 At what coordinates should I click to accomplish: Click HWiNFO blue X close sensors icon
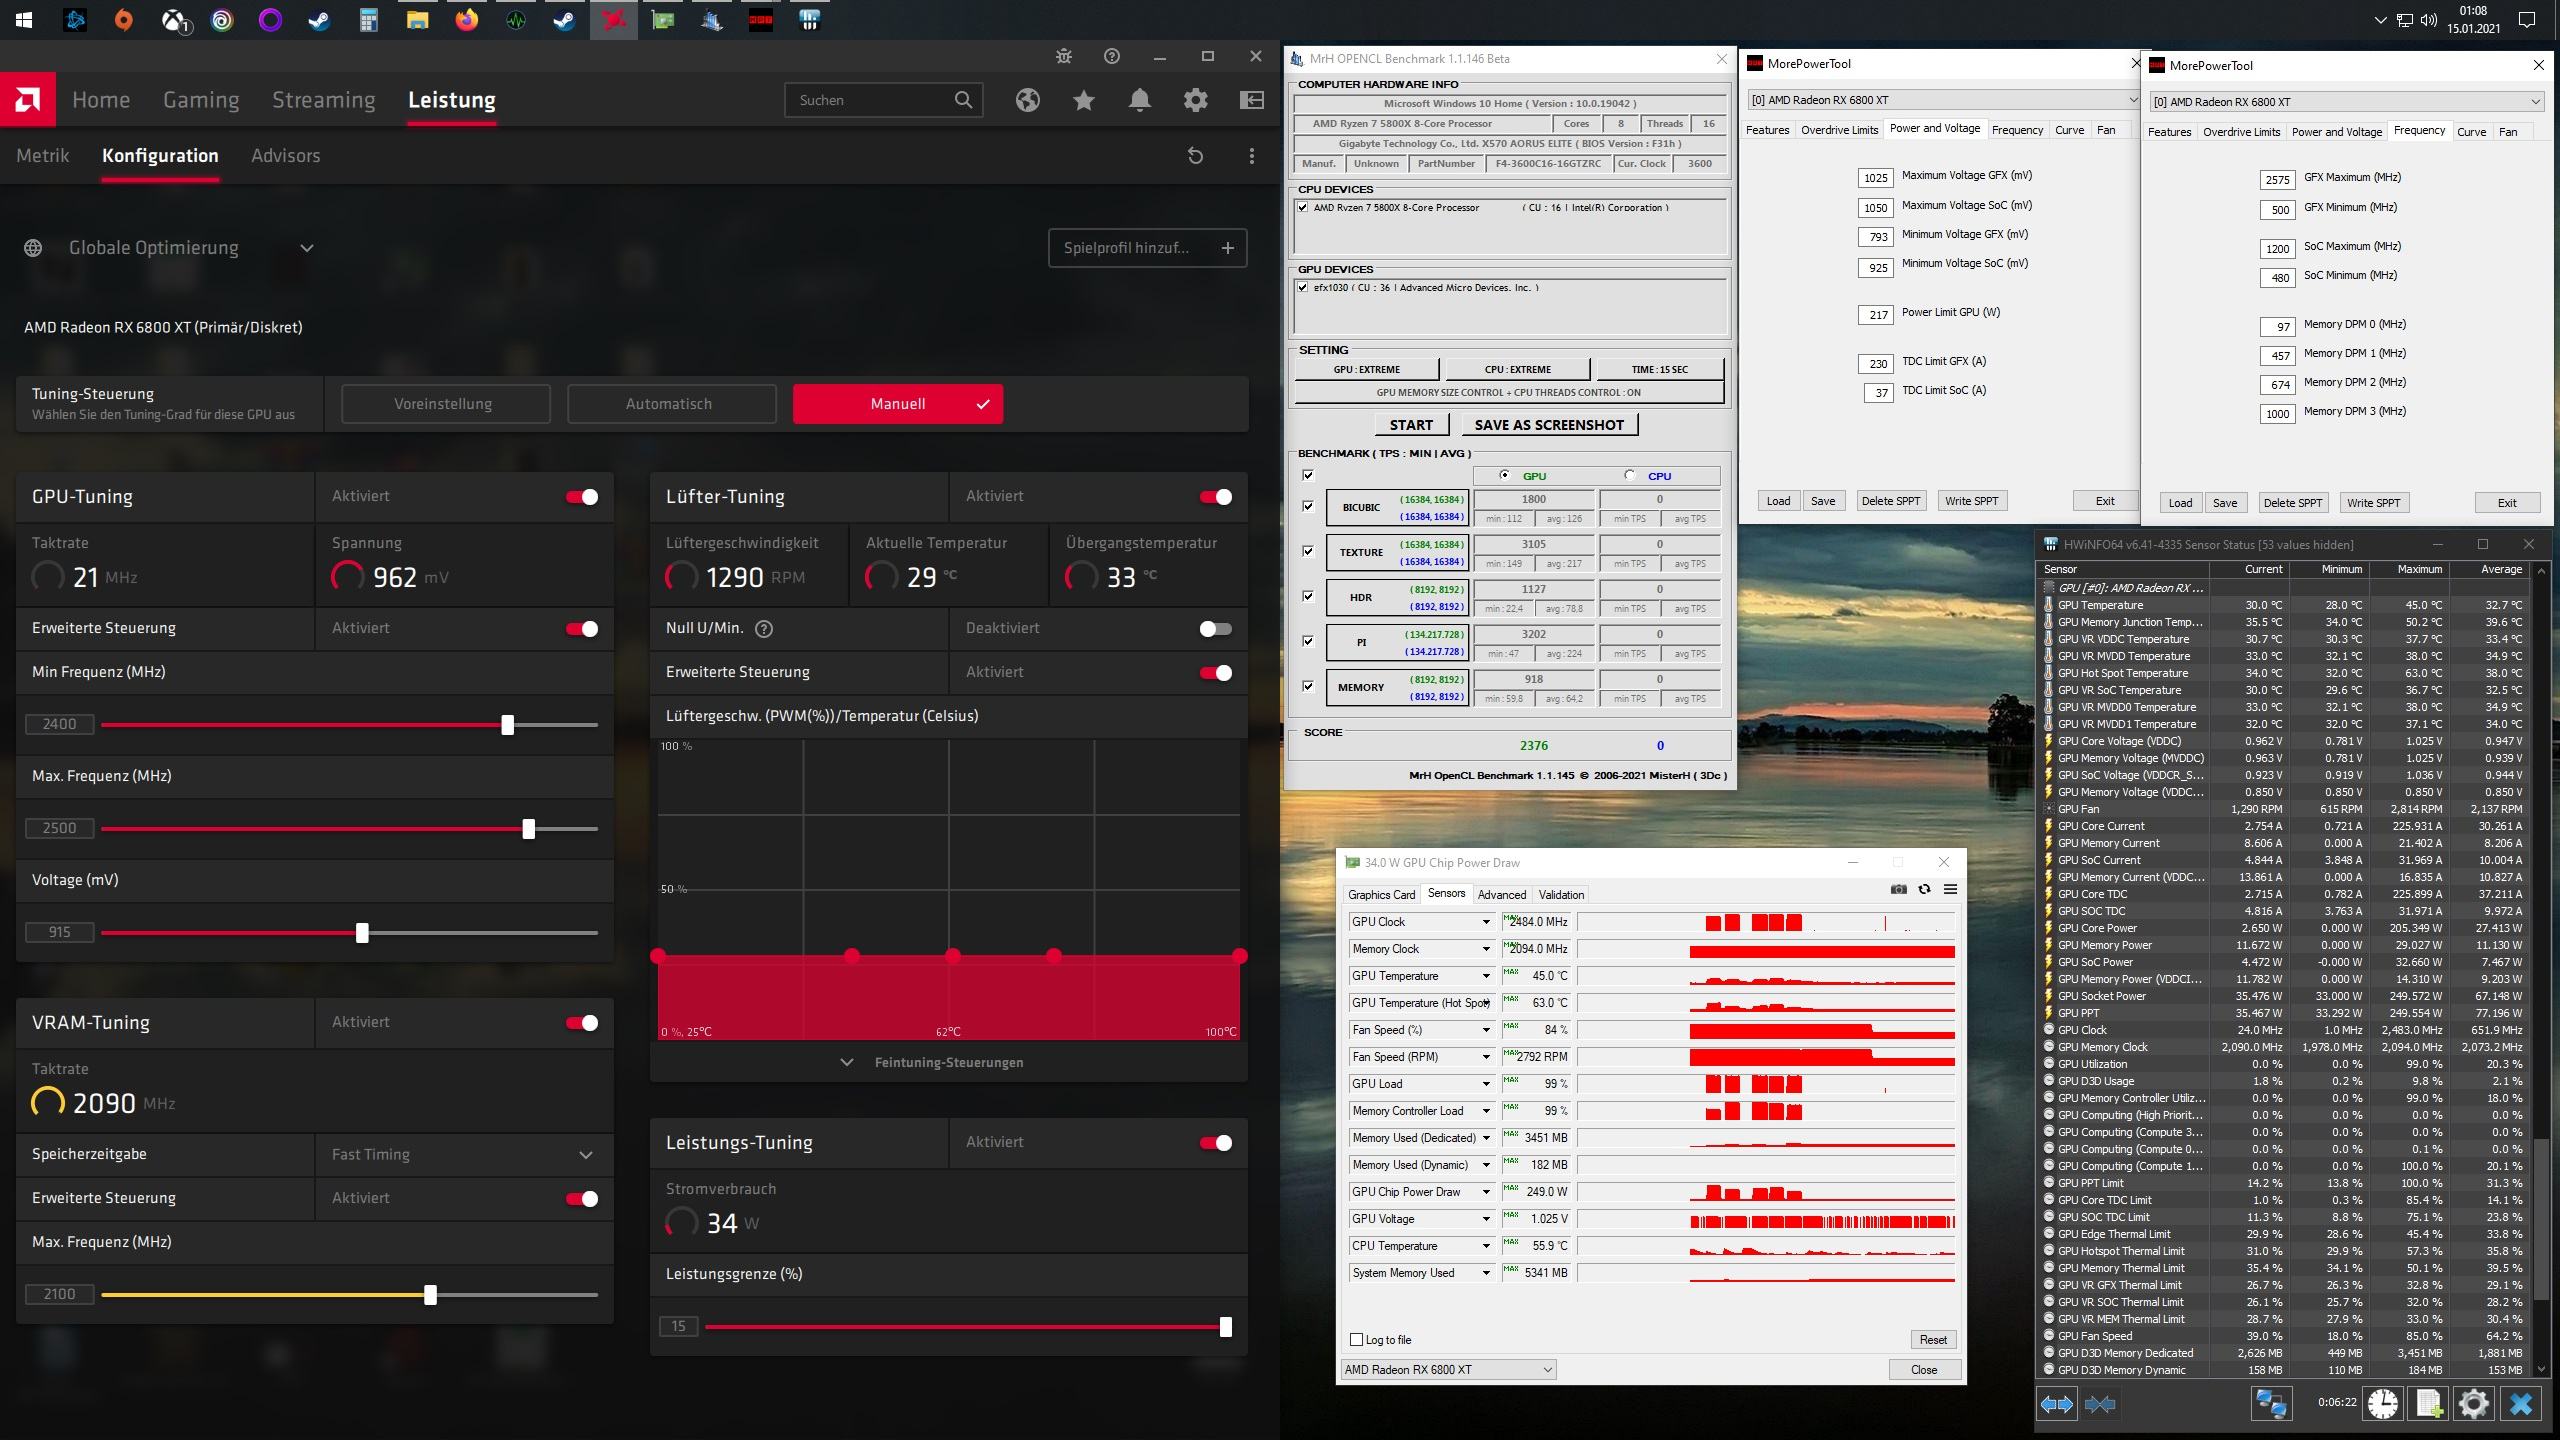(x=2521, y=1404)
